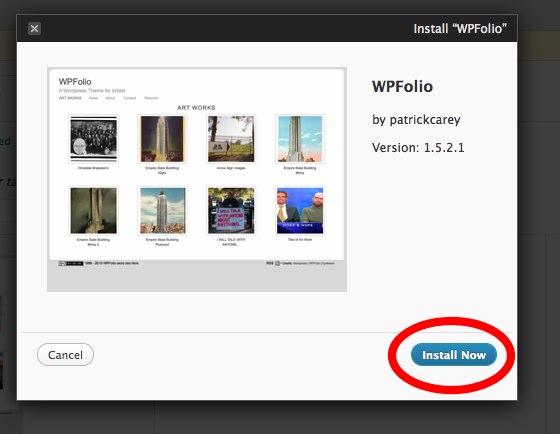Select the WPFolio theme name heading
This screenshot has width=560, height=434.
point(402,86)
